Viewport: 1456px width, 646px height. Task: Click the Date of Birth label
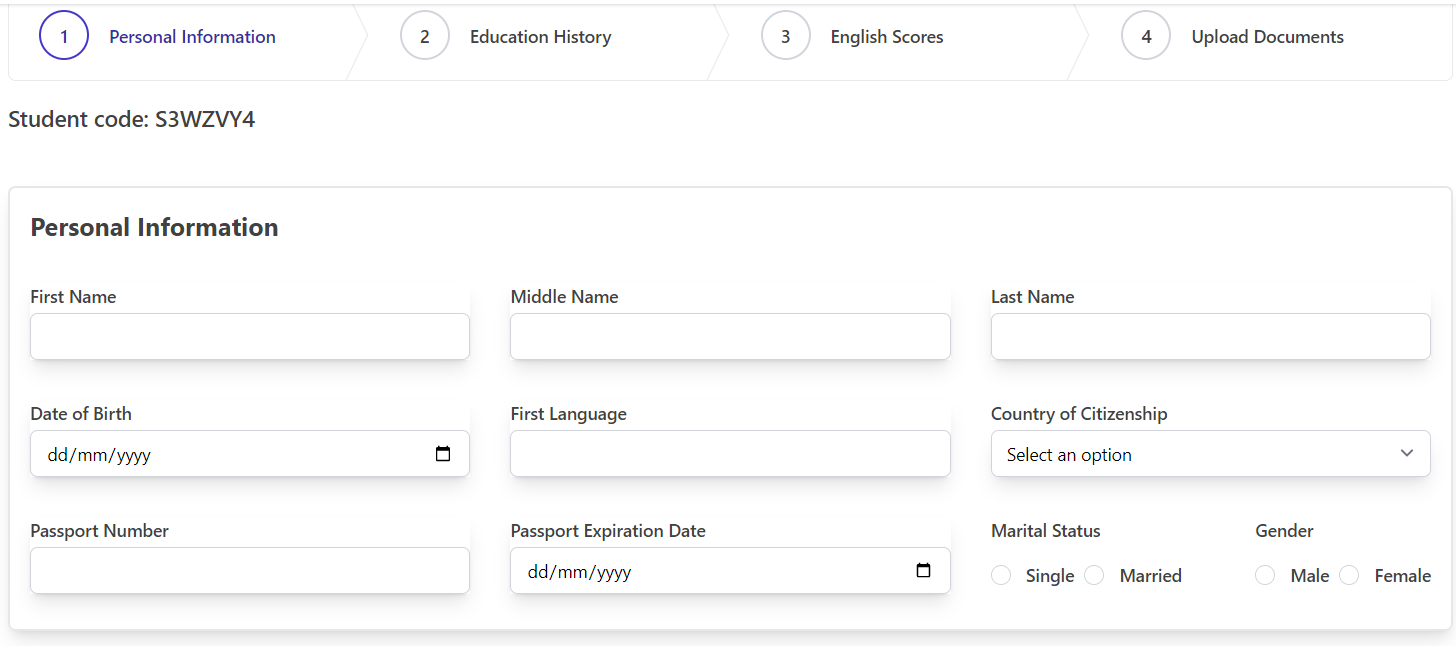click(81, 414)
